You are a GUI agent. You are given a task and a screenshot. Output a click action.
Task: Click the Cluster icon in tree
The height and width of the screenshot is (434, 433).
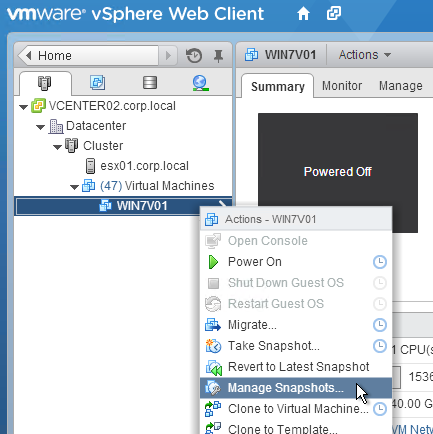pos(72,146)
